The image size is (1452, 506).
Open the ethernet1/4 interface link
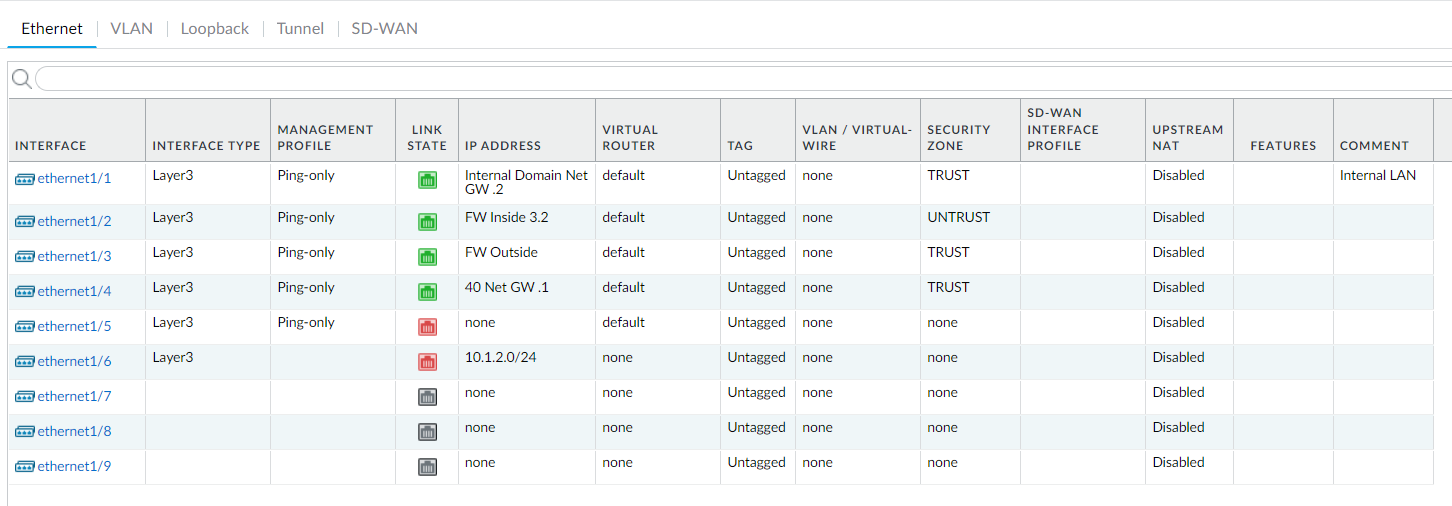(x=74, y=291)
